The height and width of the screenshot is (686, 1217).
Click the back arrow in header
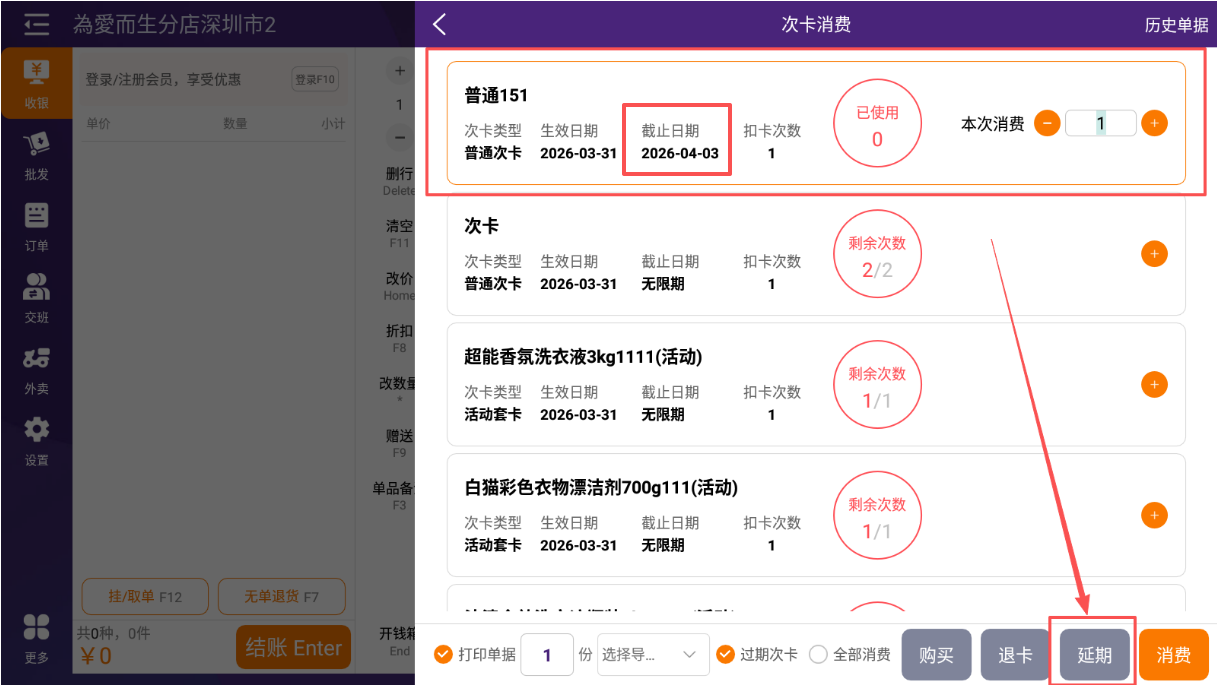(x=439, y=25)
